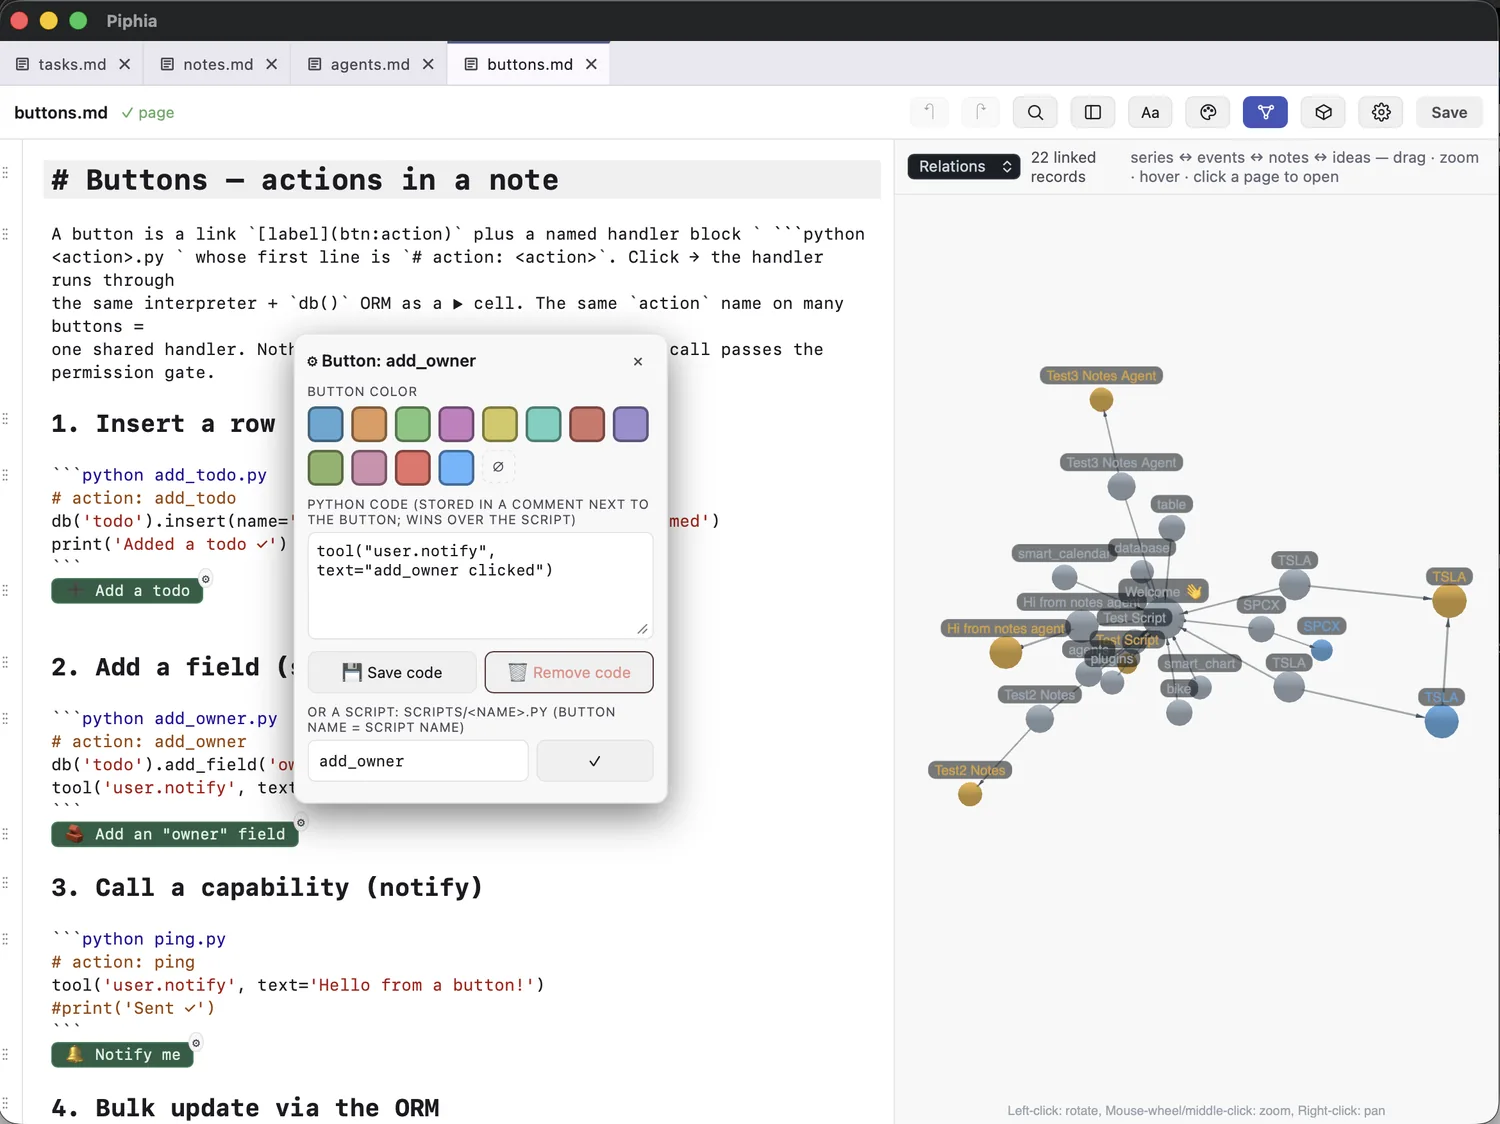Viewport: 1500px width, 1124px height.
Task: Pick the teal button color swatch
Action: point(543,424)
